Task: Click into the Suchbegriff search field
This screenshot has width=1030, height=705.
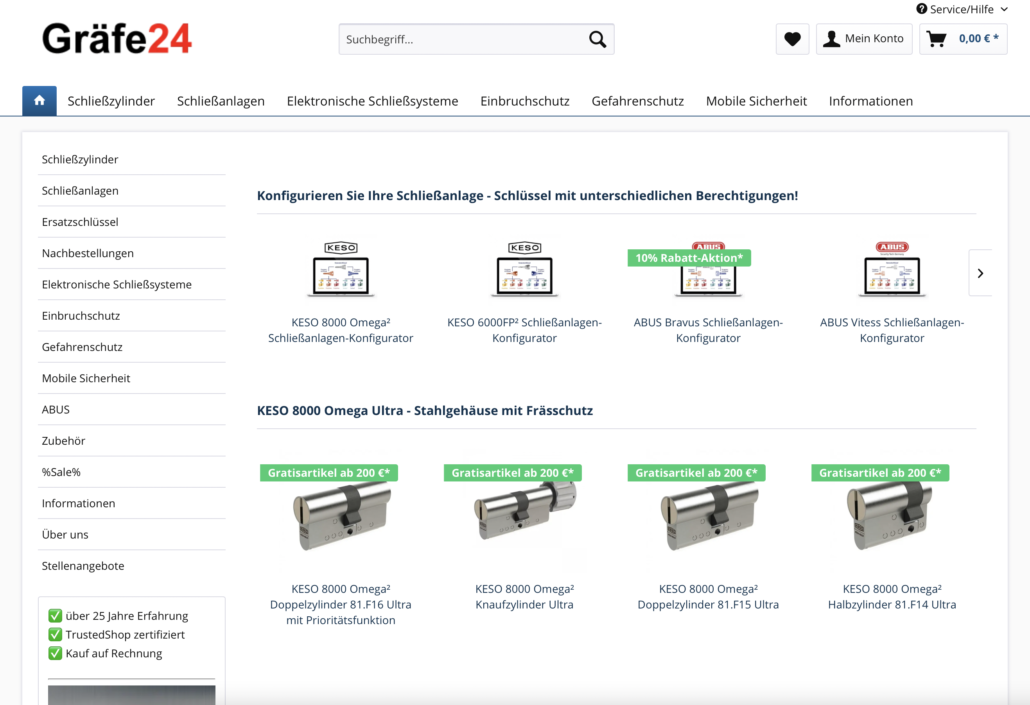Action: pos(460,40)
